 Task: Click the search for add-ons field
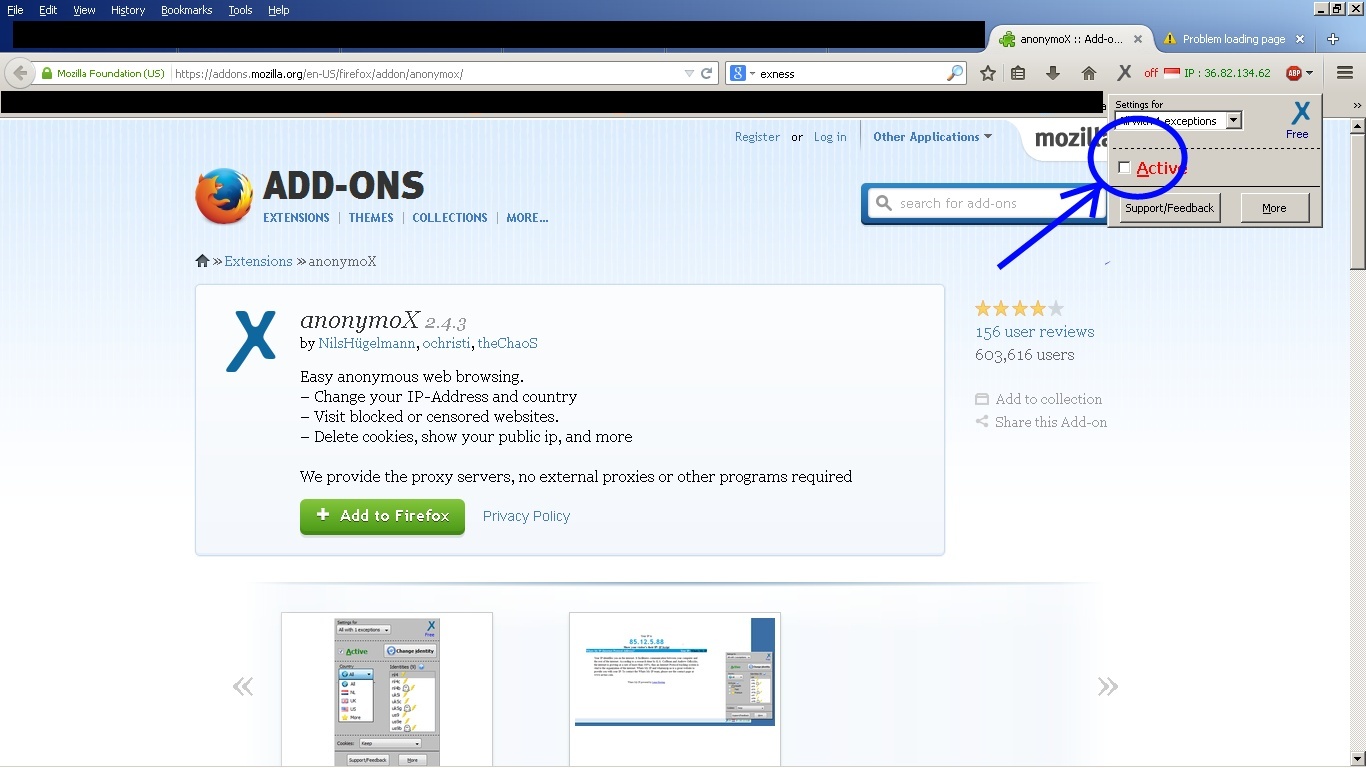click(975, 203)
